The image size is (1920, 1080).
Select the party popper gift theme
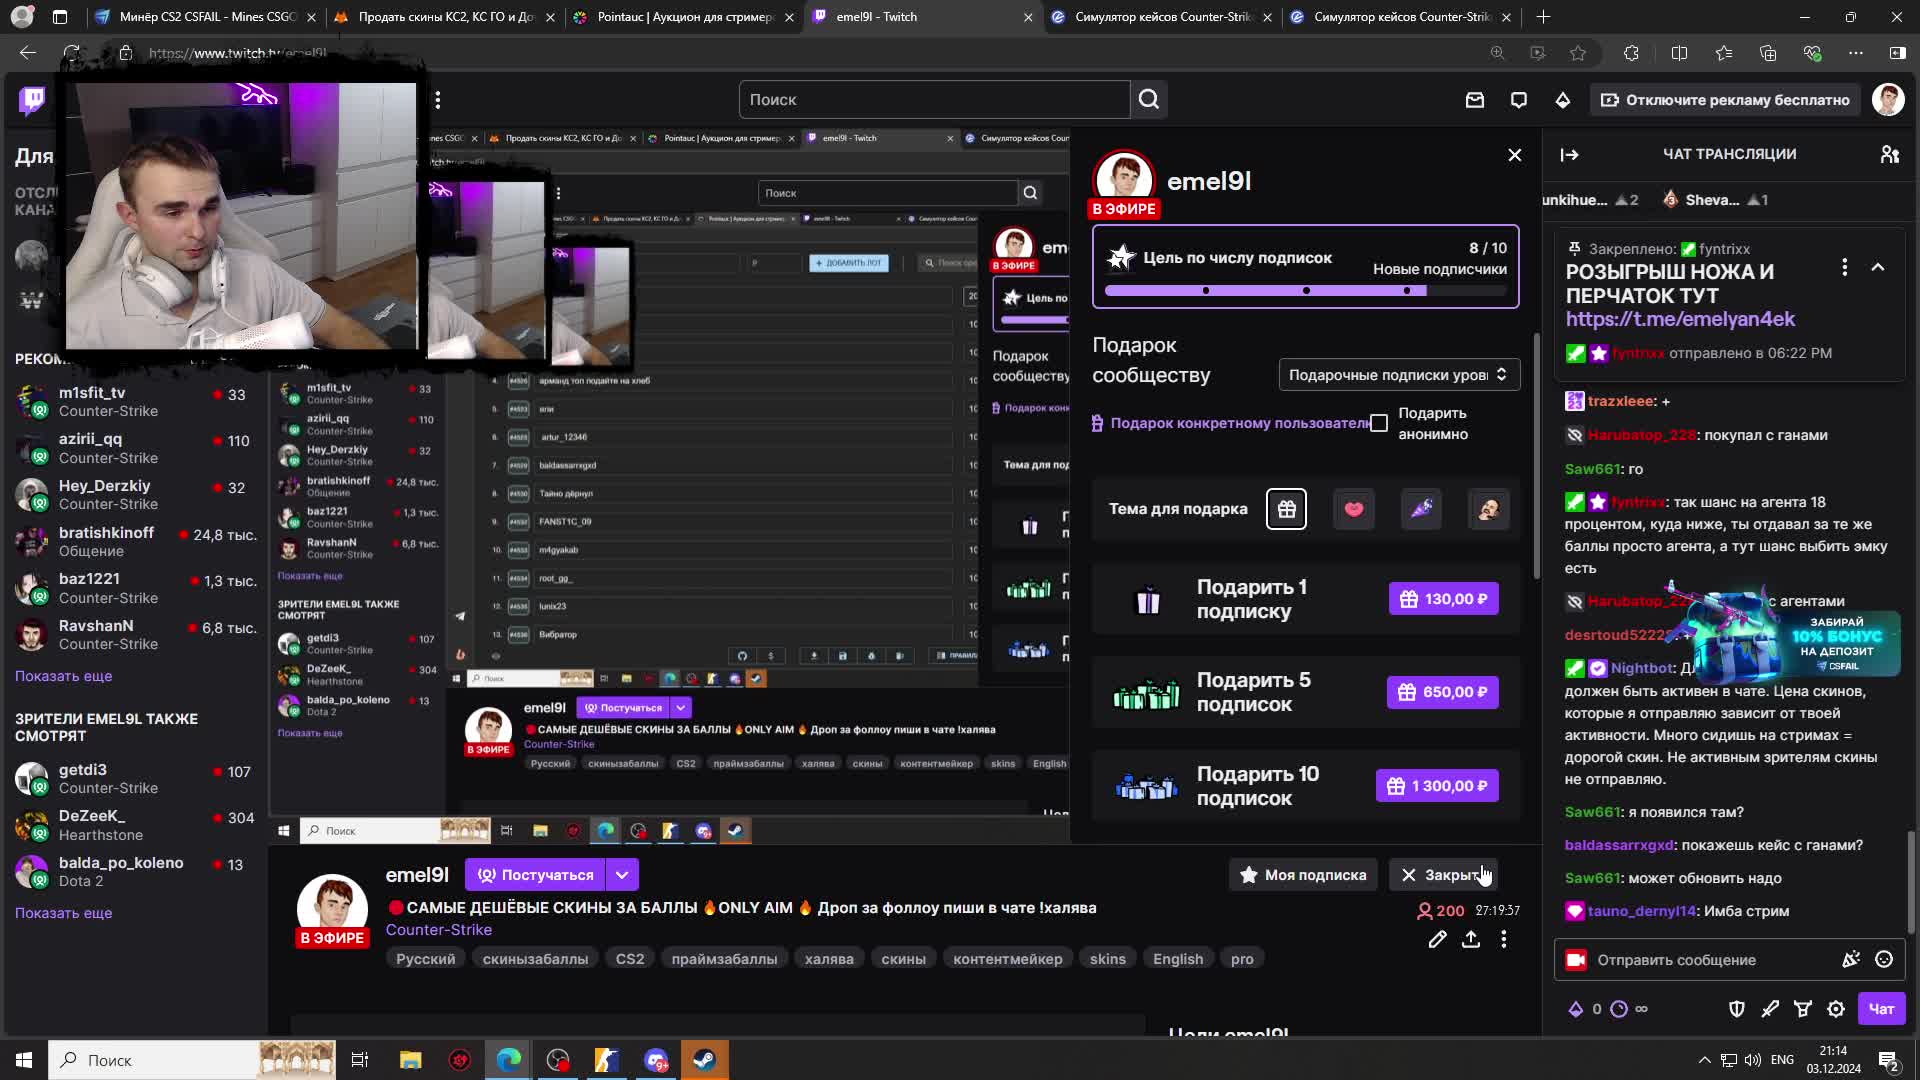pos(1421,509)
